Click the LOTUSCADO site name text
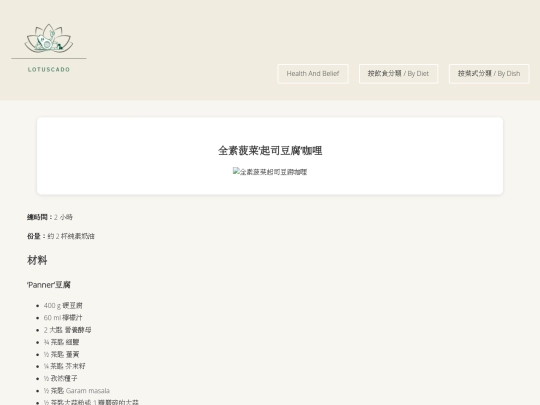The height and width of the screenshot is (405, 540). [x=49, y=70]
